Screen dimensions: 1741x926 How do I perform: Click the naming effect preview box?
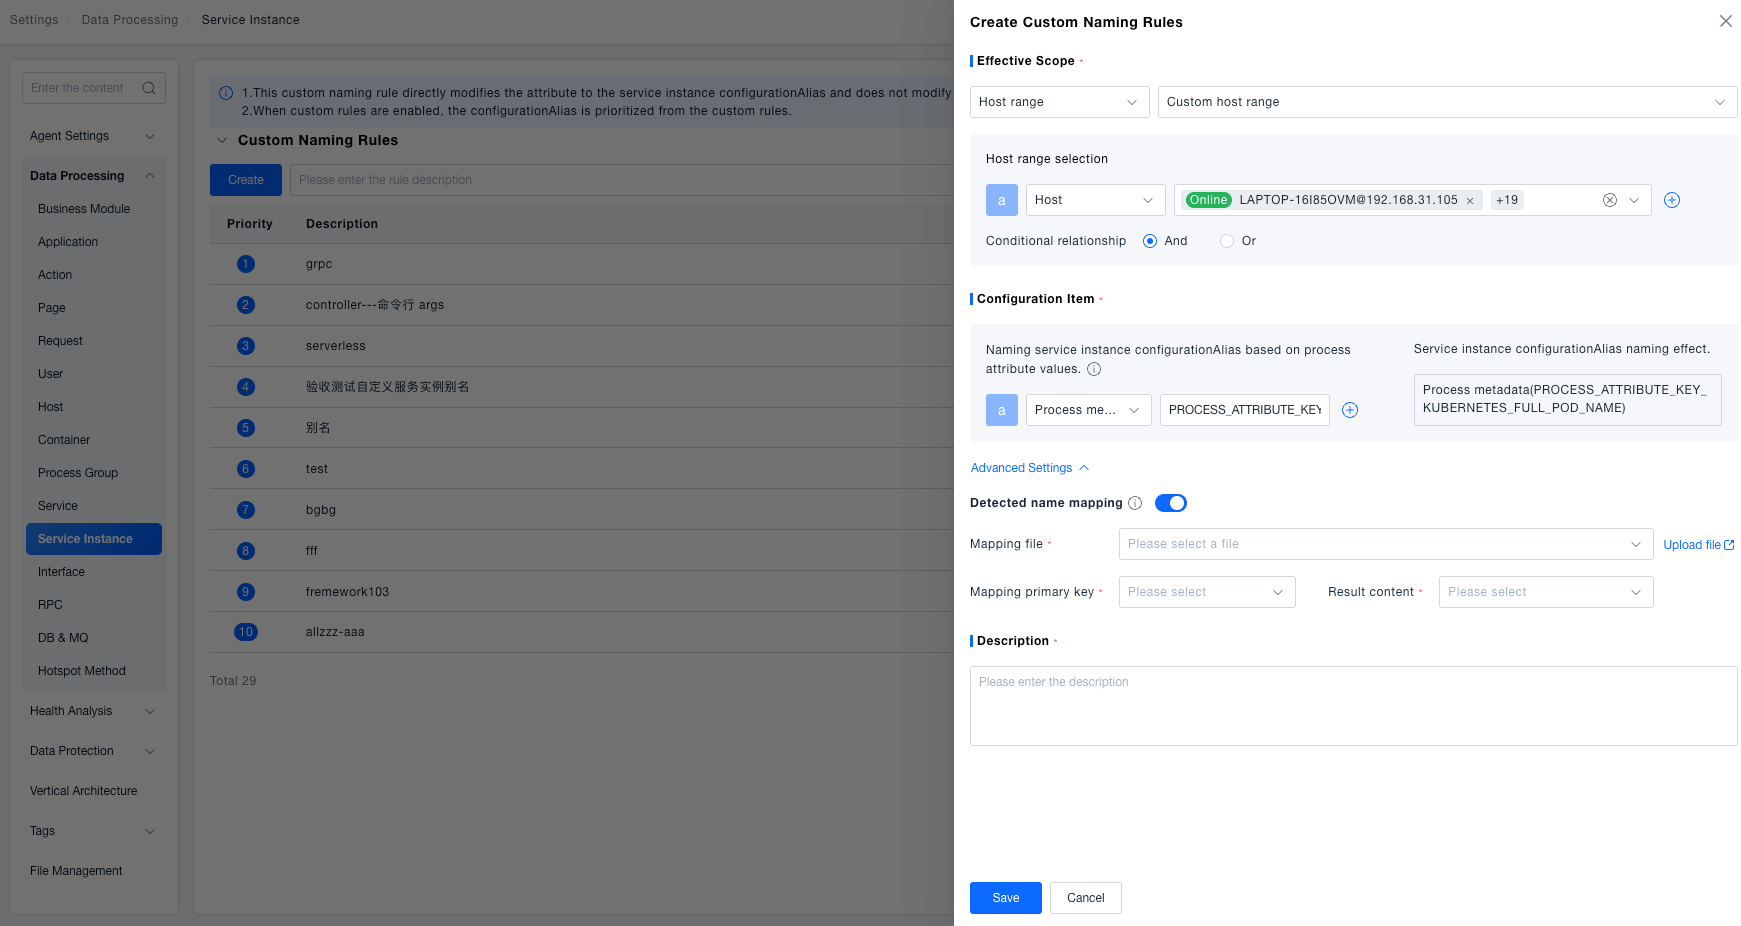[1567, 400]
